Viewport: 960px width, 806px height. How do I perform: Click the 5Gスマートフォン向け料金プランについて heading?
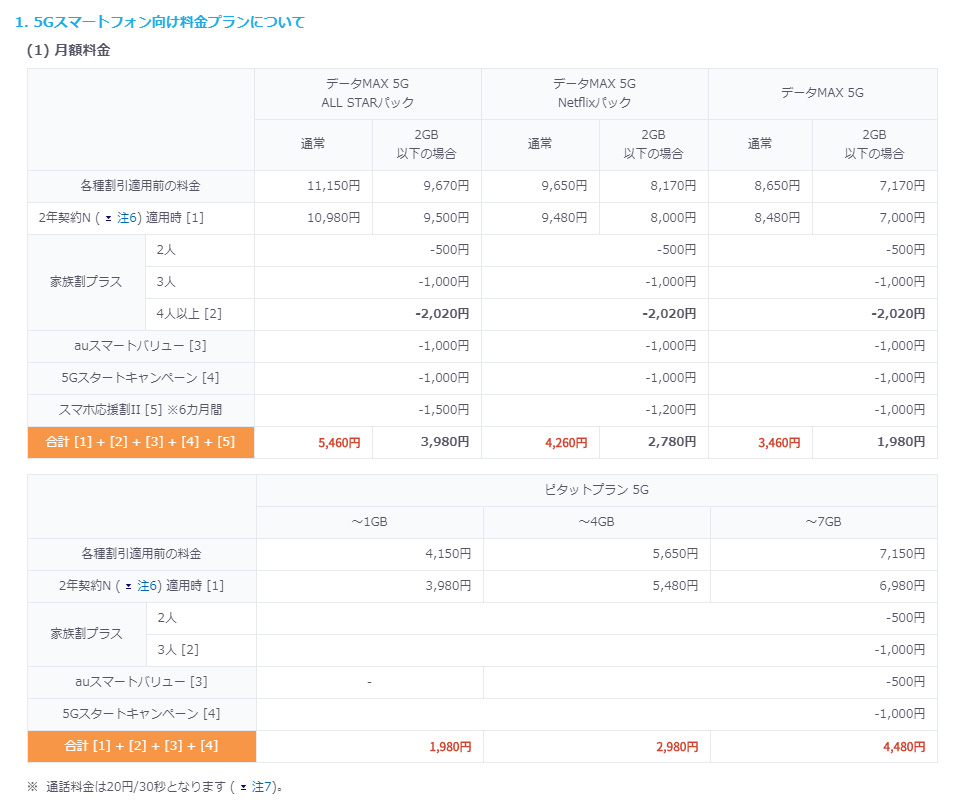(x=160, y=21)
